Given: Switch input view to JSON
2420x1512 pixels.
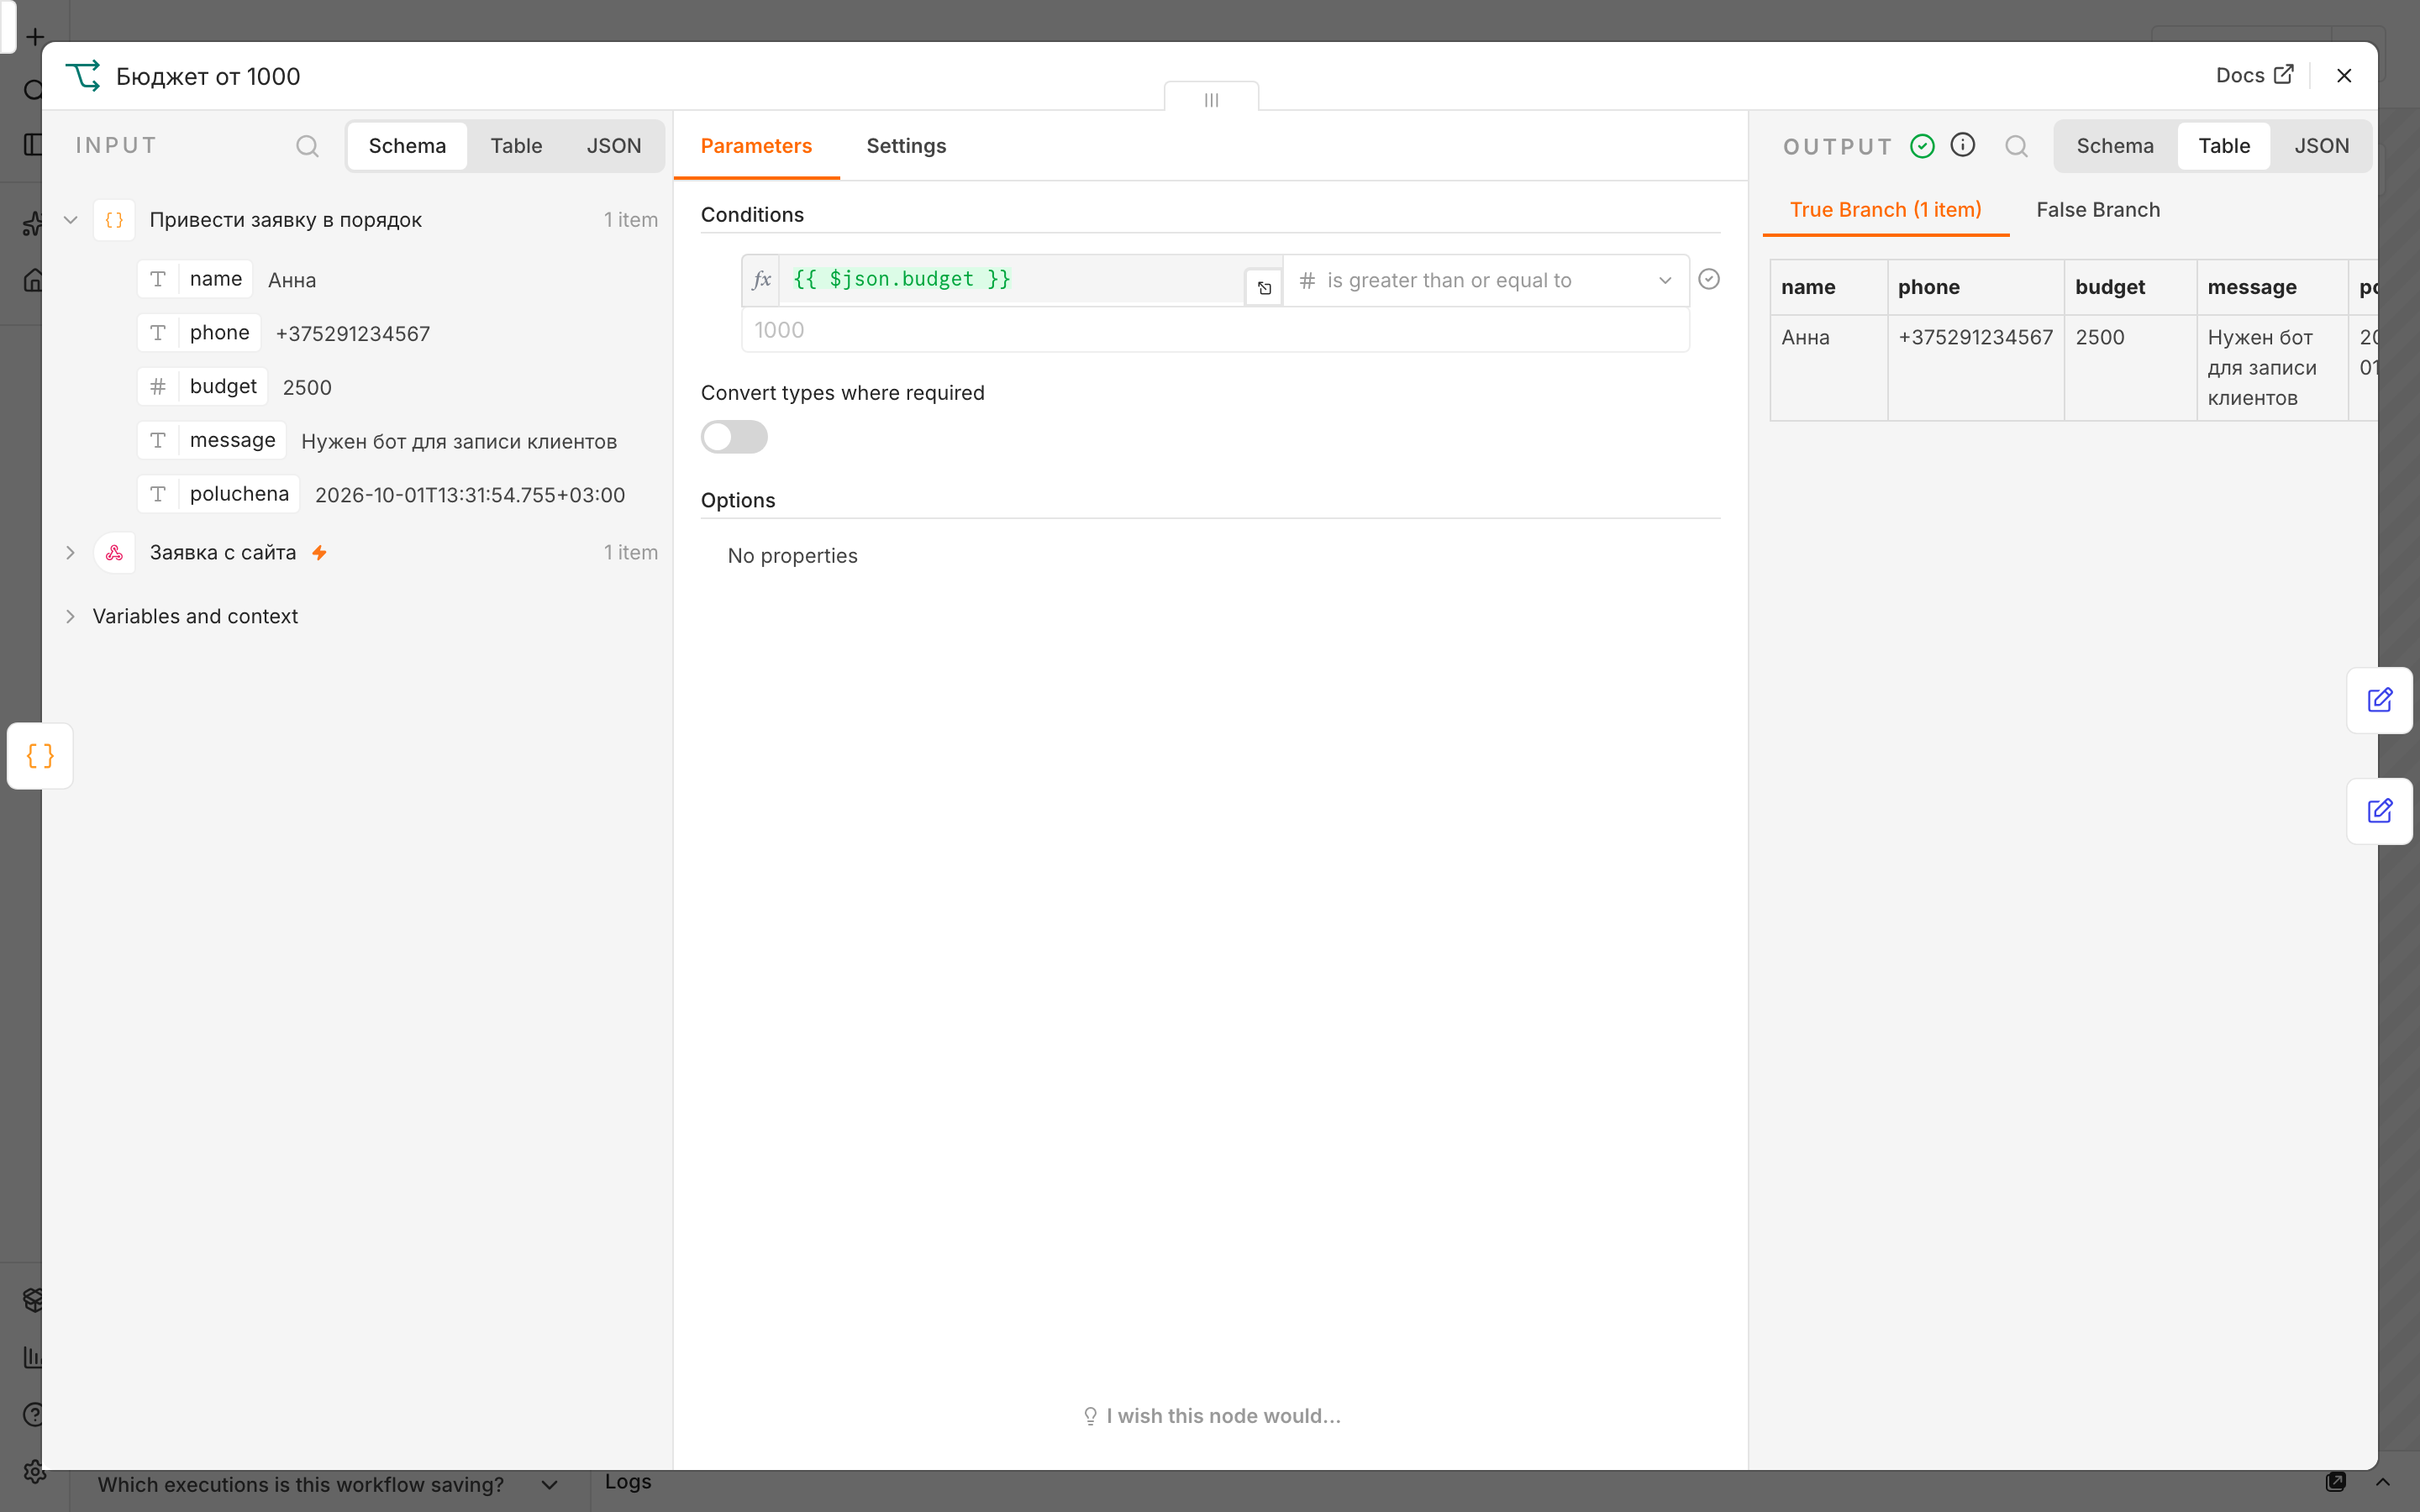Looking at the screenshot, I should point(613,146).
